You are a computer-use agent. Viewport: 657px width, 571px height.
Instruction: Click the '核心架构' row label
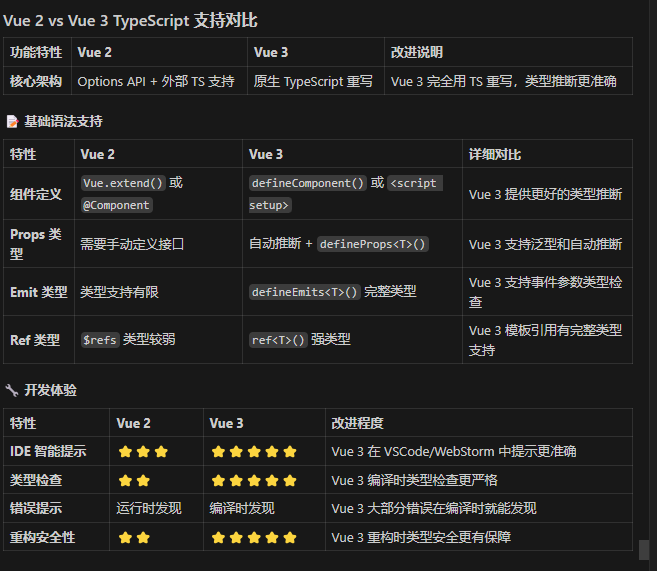(x=36, y=81)
